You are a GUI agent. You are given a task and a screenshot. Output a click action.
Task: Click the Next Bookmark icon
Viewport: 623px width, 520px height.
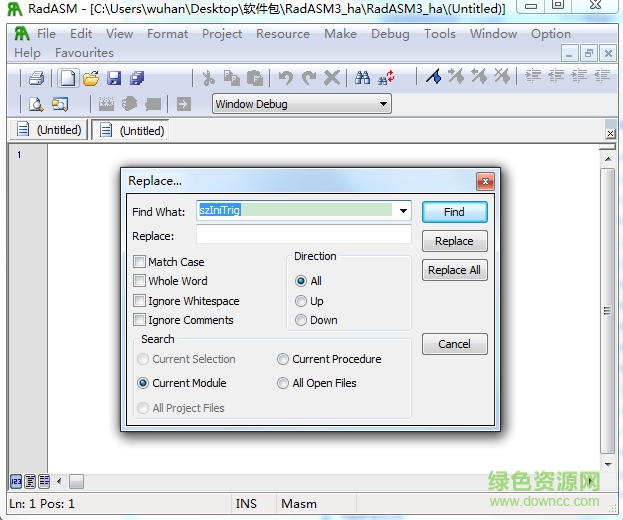456,75
